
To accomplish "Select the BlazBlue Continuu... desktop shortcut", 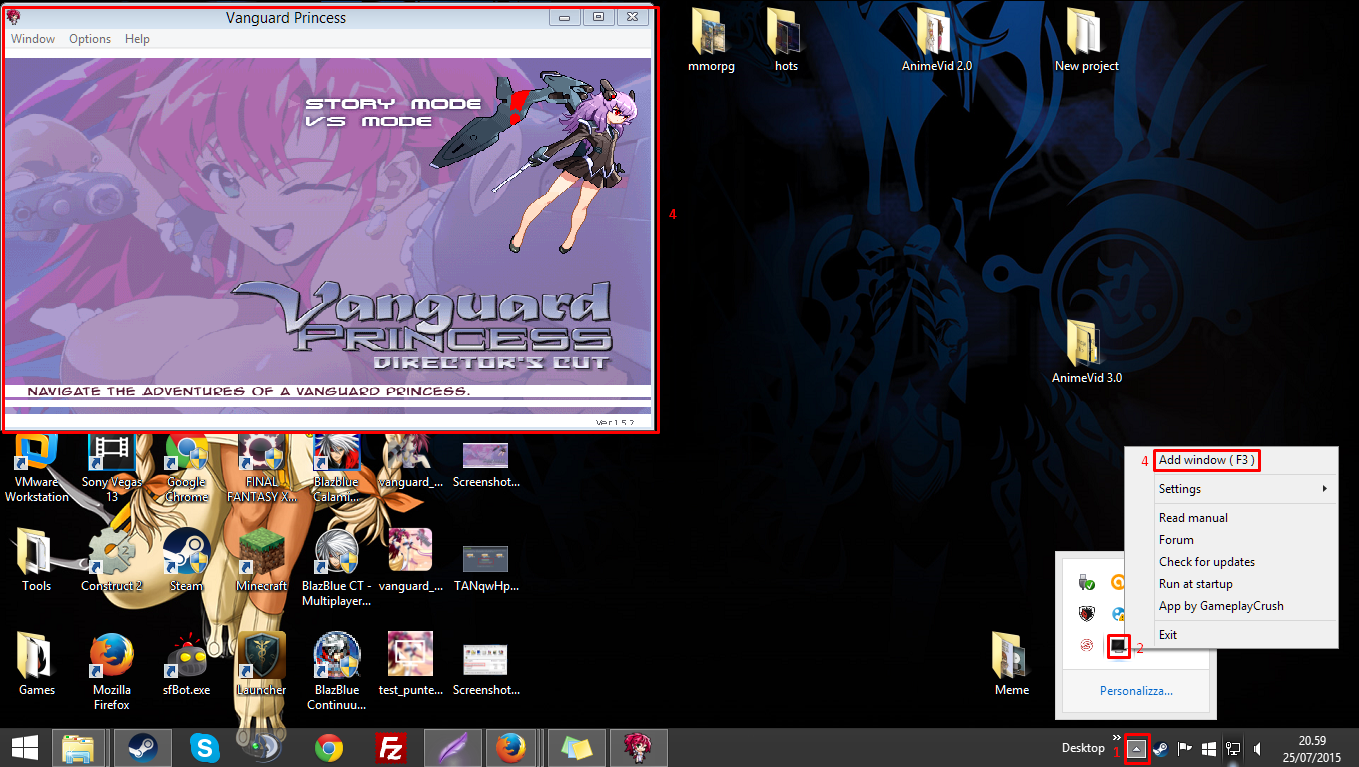I will pyautogui.click(x=337, y=672).
